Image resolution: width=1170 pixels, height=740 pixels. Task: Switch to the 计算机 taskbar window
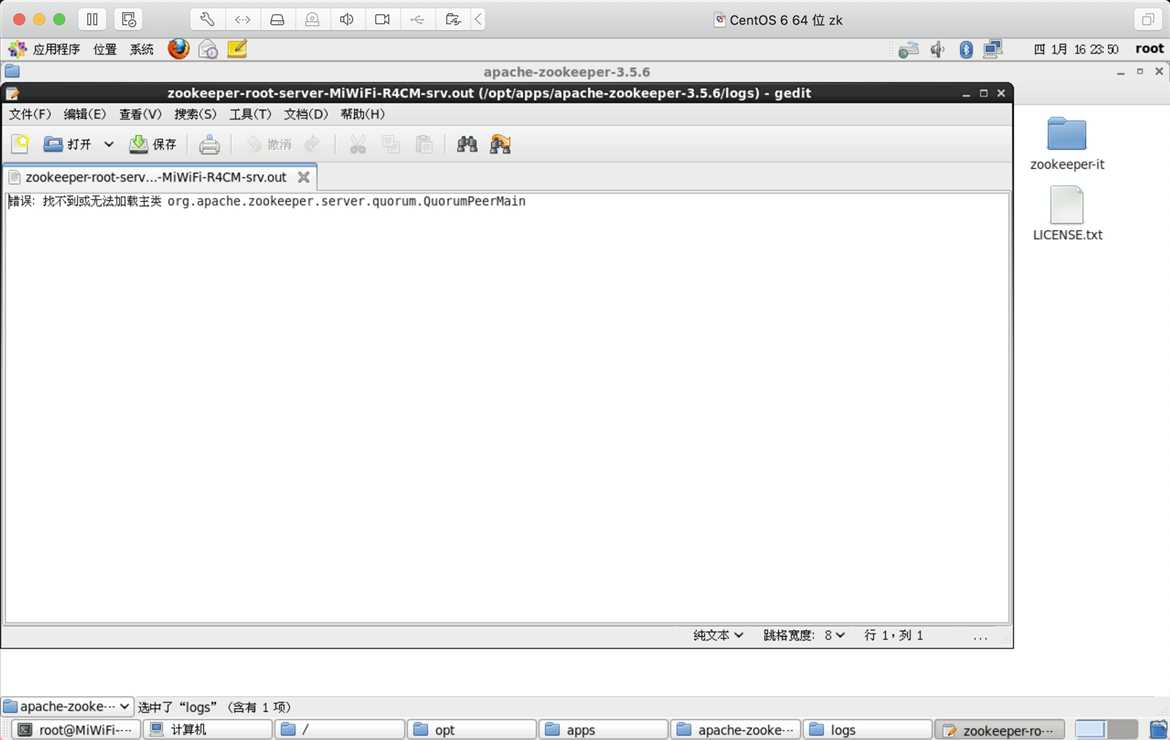(x=208, y=730)
